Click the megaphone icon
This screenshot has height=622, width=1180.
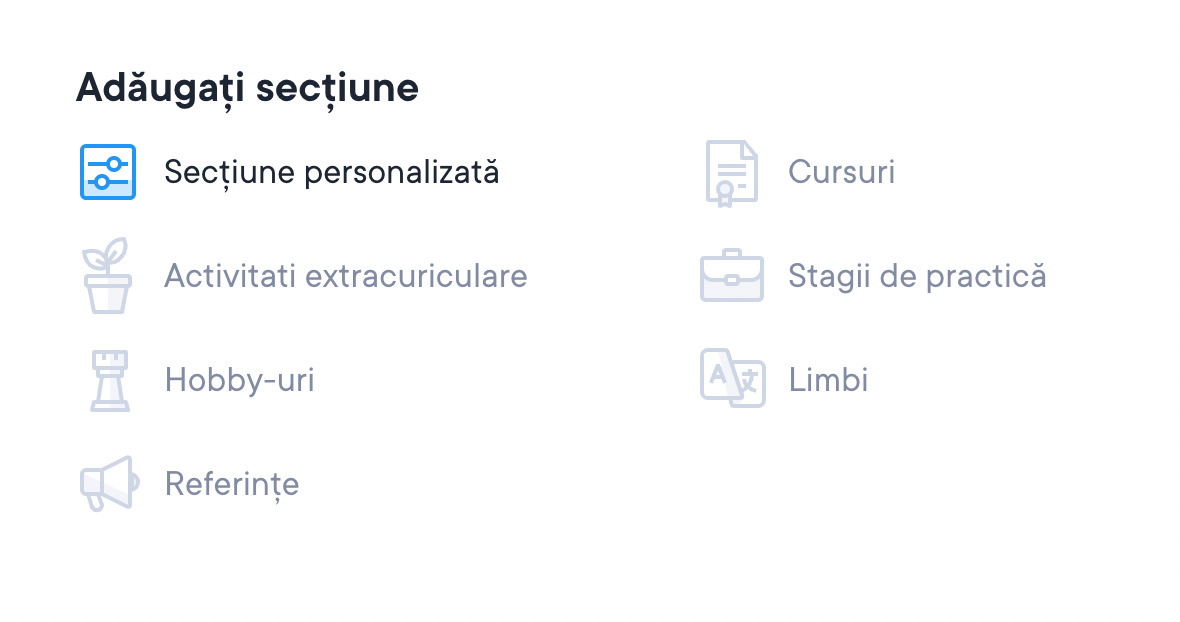(x=107, y=484)
